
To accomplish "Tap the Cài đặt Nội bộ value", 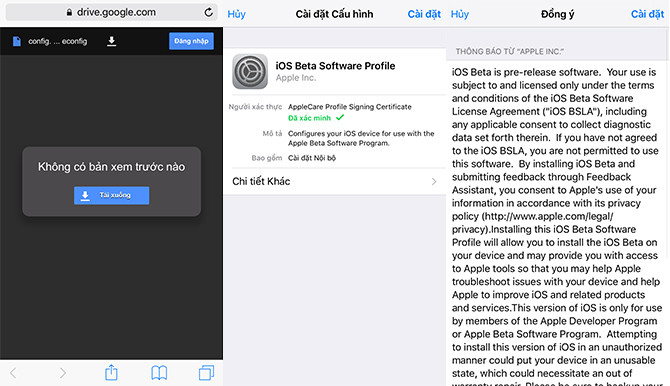I will 312,158.
